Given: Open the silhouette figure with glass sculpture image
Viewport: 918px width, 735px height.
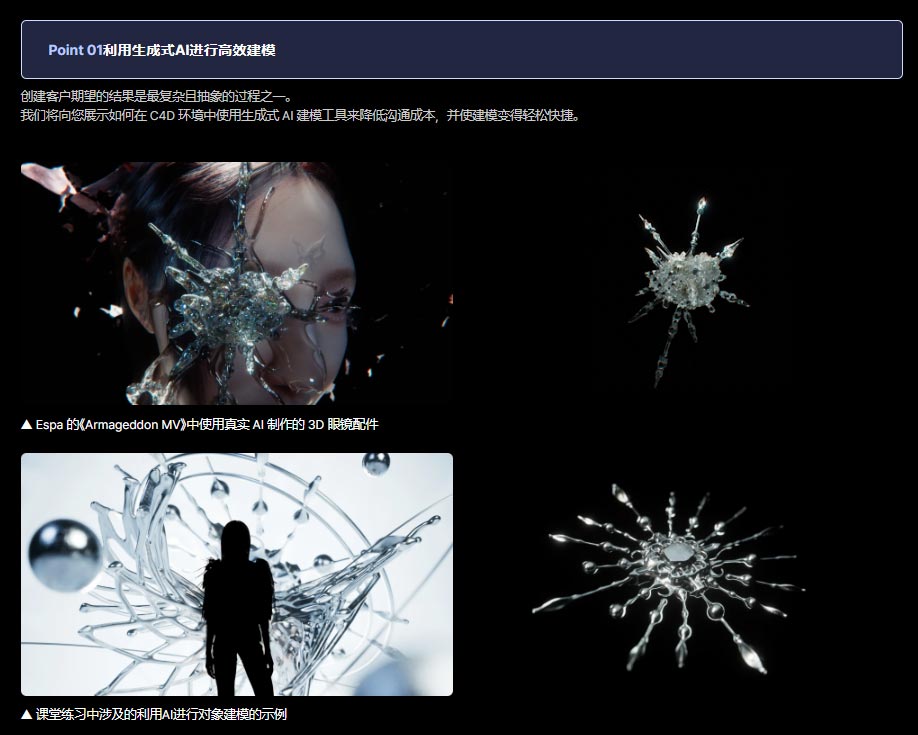Looking at the screenshot, I should 237,575.
